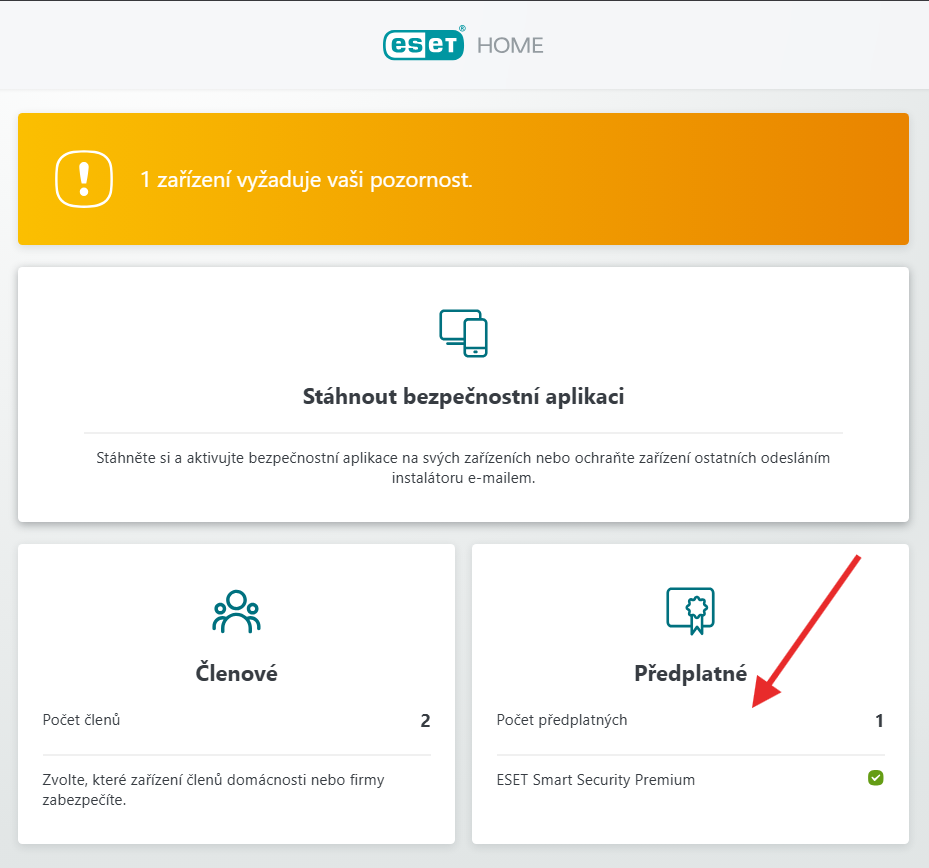929x868 pixels.
Task: Open the device attention warning message
Action: pyautogui.click(x=306, y=180)
